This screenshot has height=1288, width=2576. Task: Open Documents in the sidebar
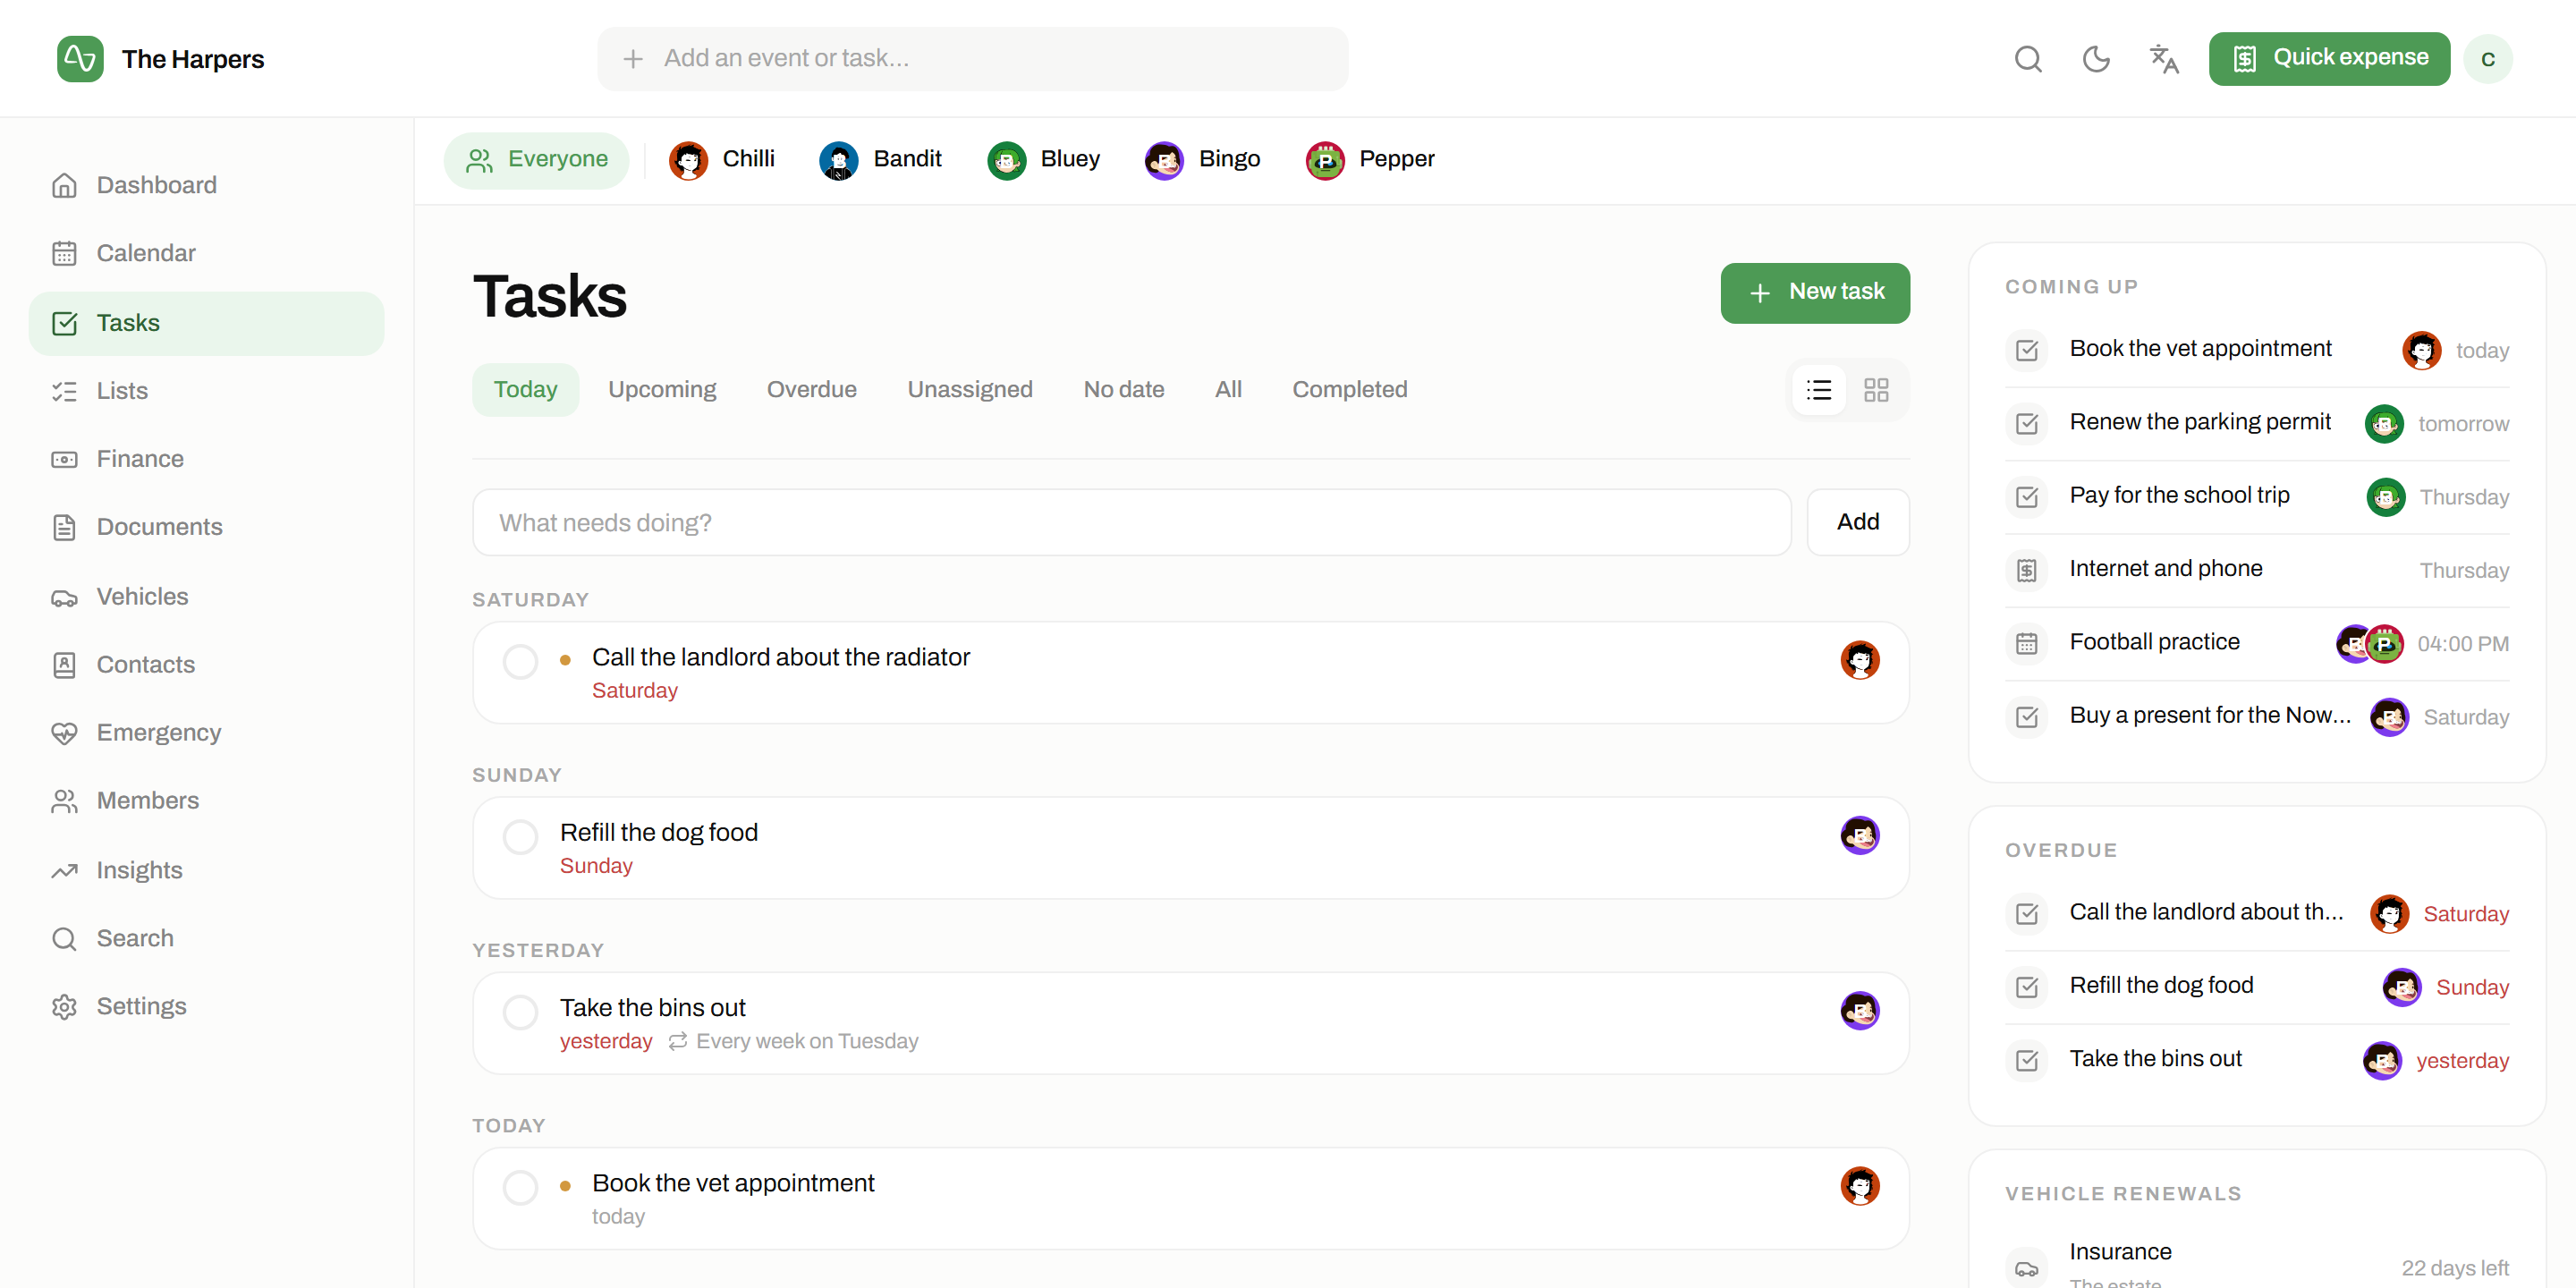(206, 527)
